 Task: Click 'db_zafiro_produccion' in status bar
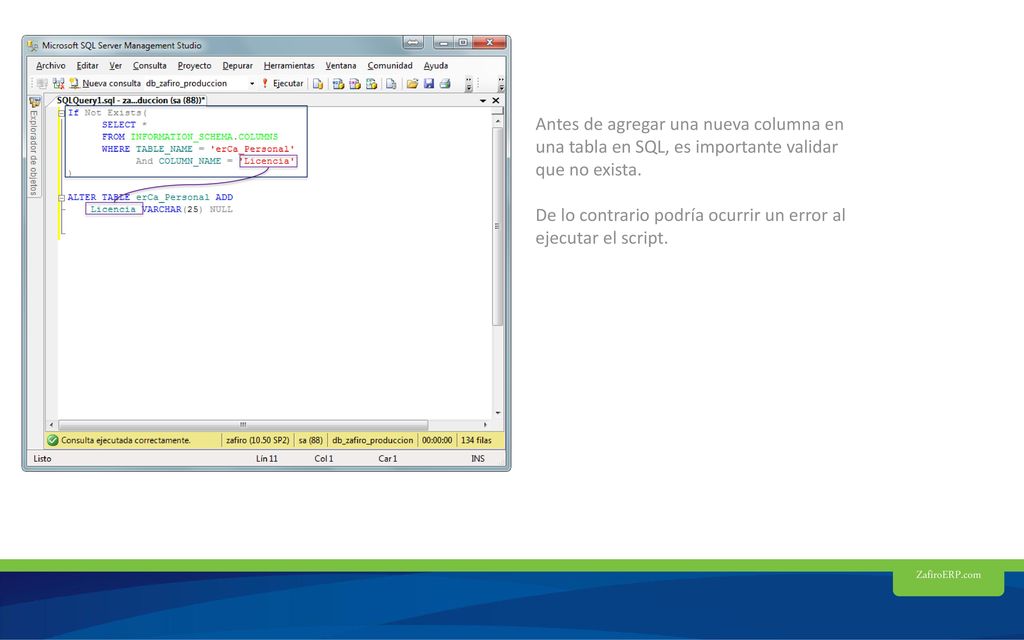coord(372,440)
